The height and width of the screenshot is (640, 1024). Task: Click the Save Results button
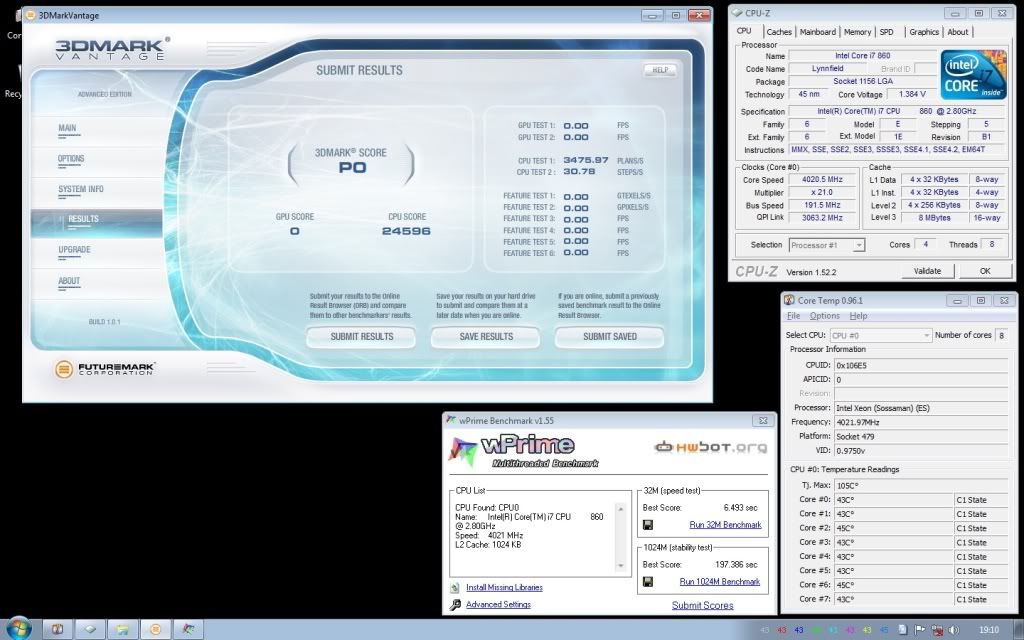tap(485, 337)
